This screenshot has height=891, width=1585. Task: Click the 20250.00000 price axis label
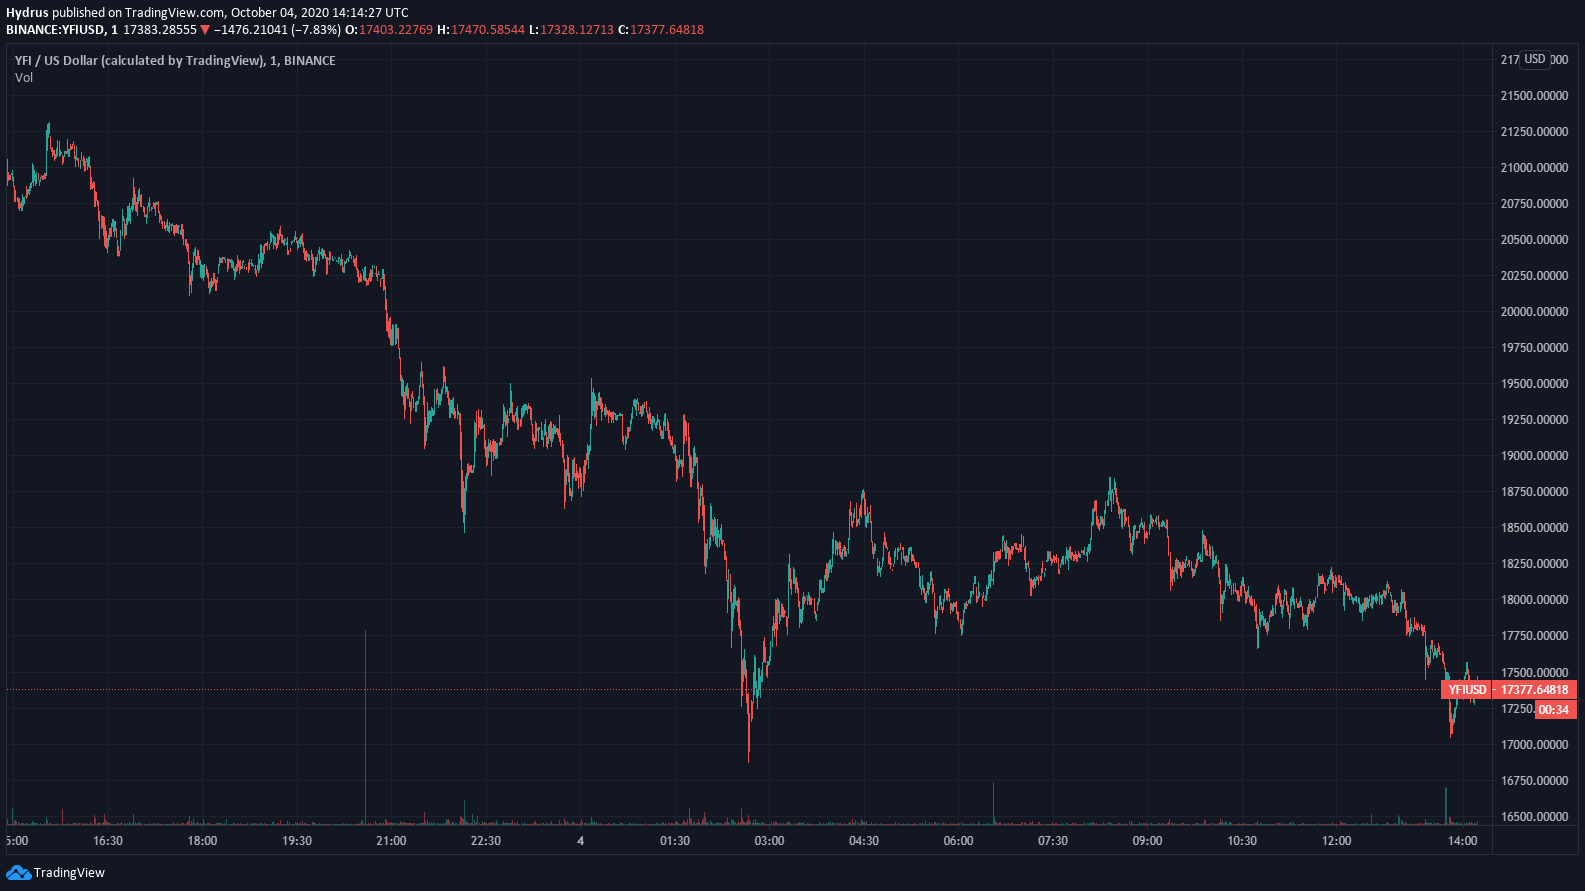click(1534, 276)
